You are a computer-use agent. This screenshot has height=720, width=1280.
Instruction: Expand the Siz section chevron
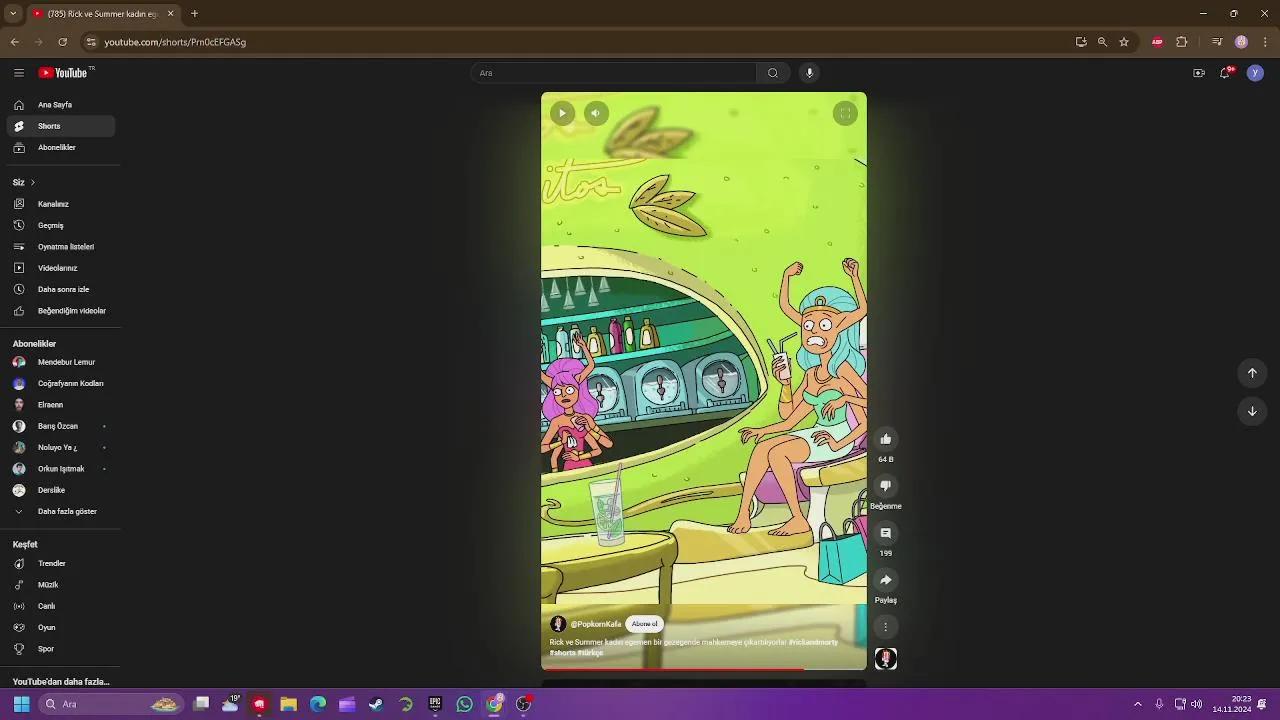click(x=32, y=183)
